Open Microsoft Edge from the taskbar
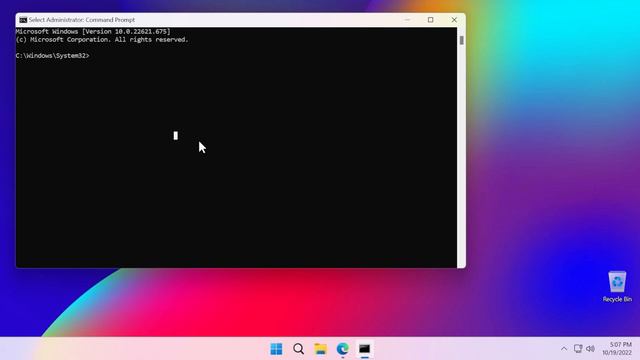The height and width of the screenshot is (360, 640). (342, 349)
